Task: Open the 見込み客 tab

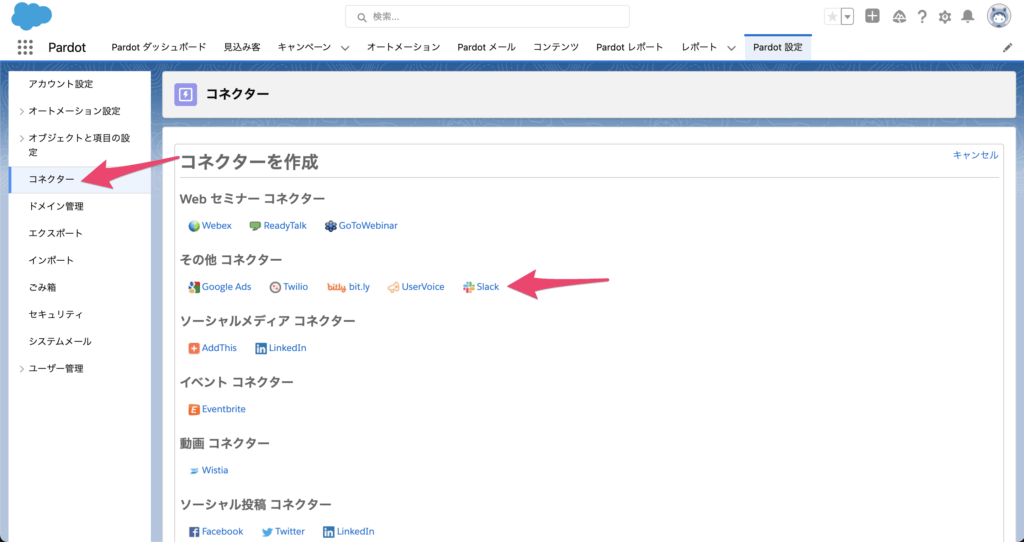Action: point(242,47)
